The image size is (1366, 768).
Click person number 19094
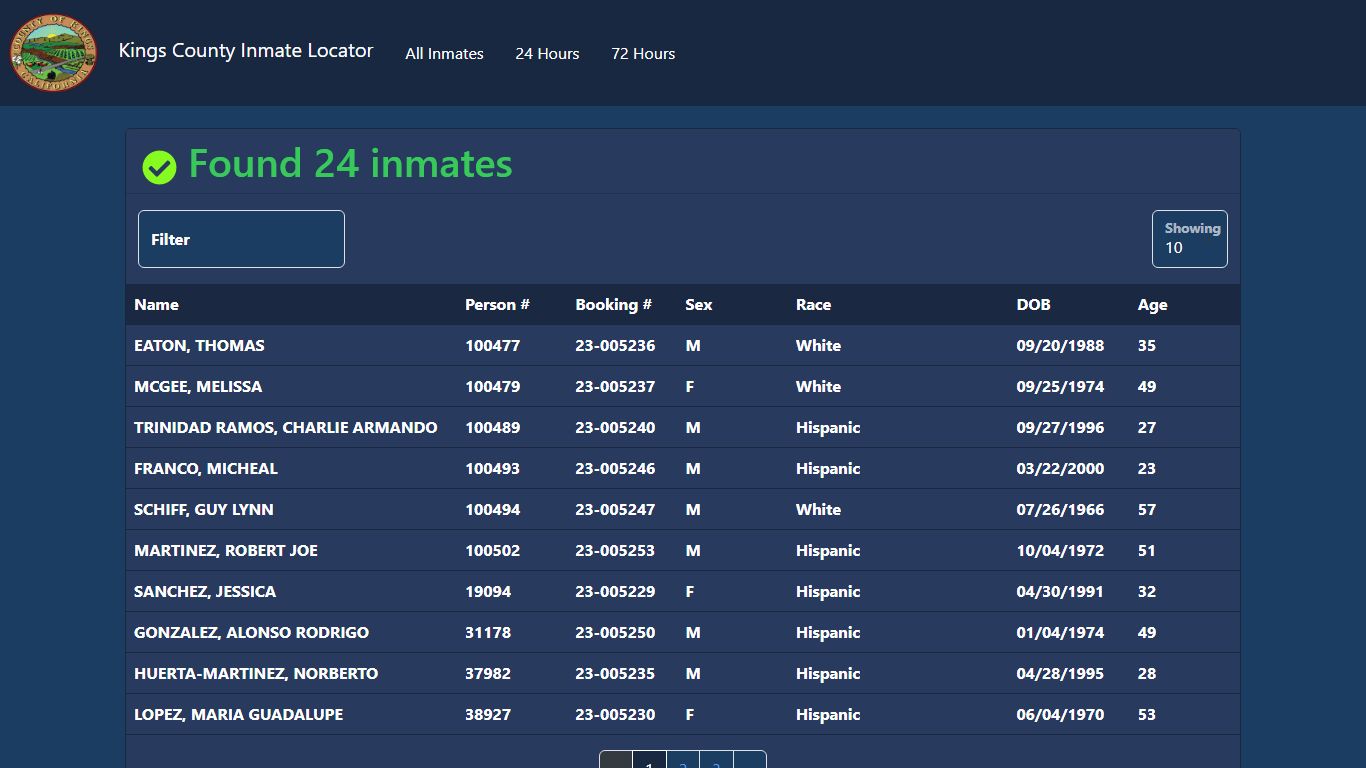488,592
